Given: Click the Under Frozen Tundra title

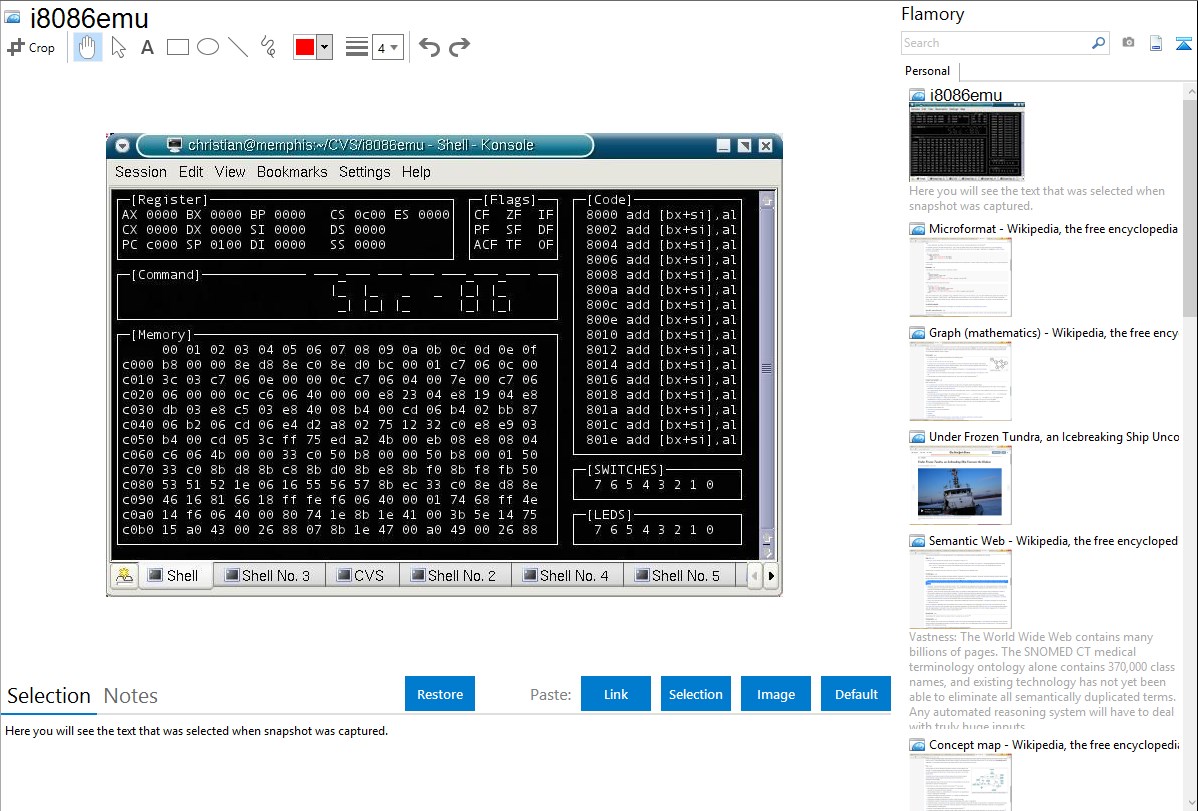Looking at the screenshot, I should click(x=1054, y=436).
